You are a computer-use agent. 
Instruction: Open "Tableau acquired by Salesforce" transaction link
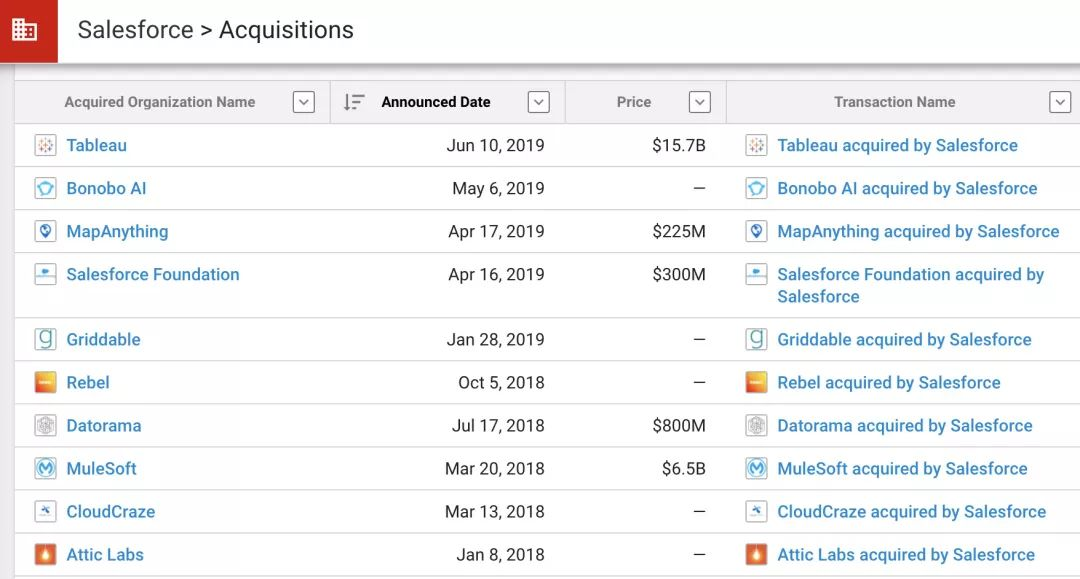(897, 145)
